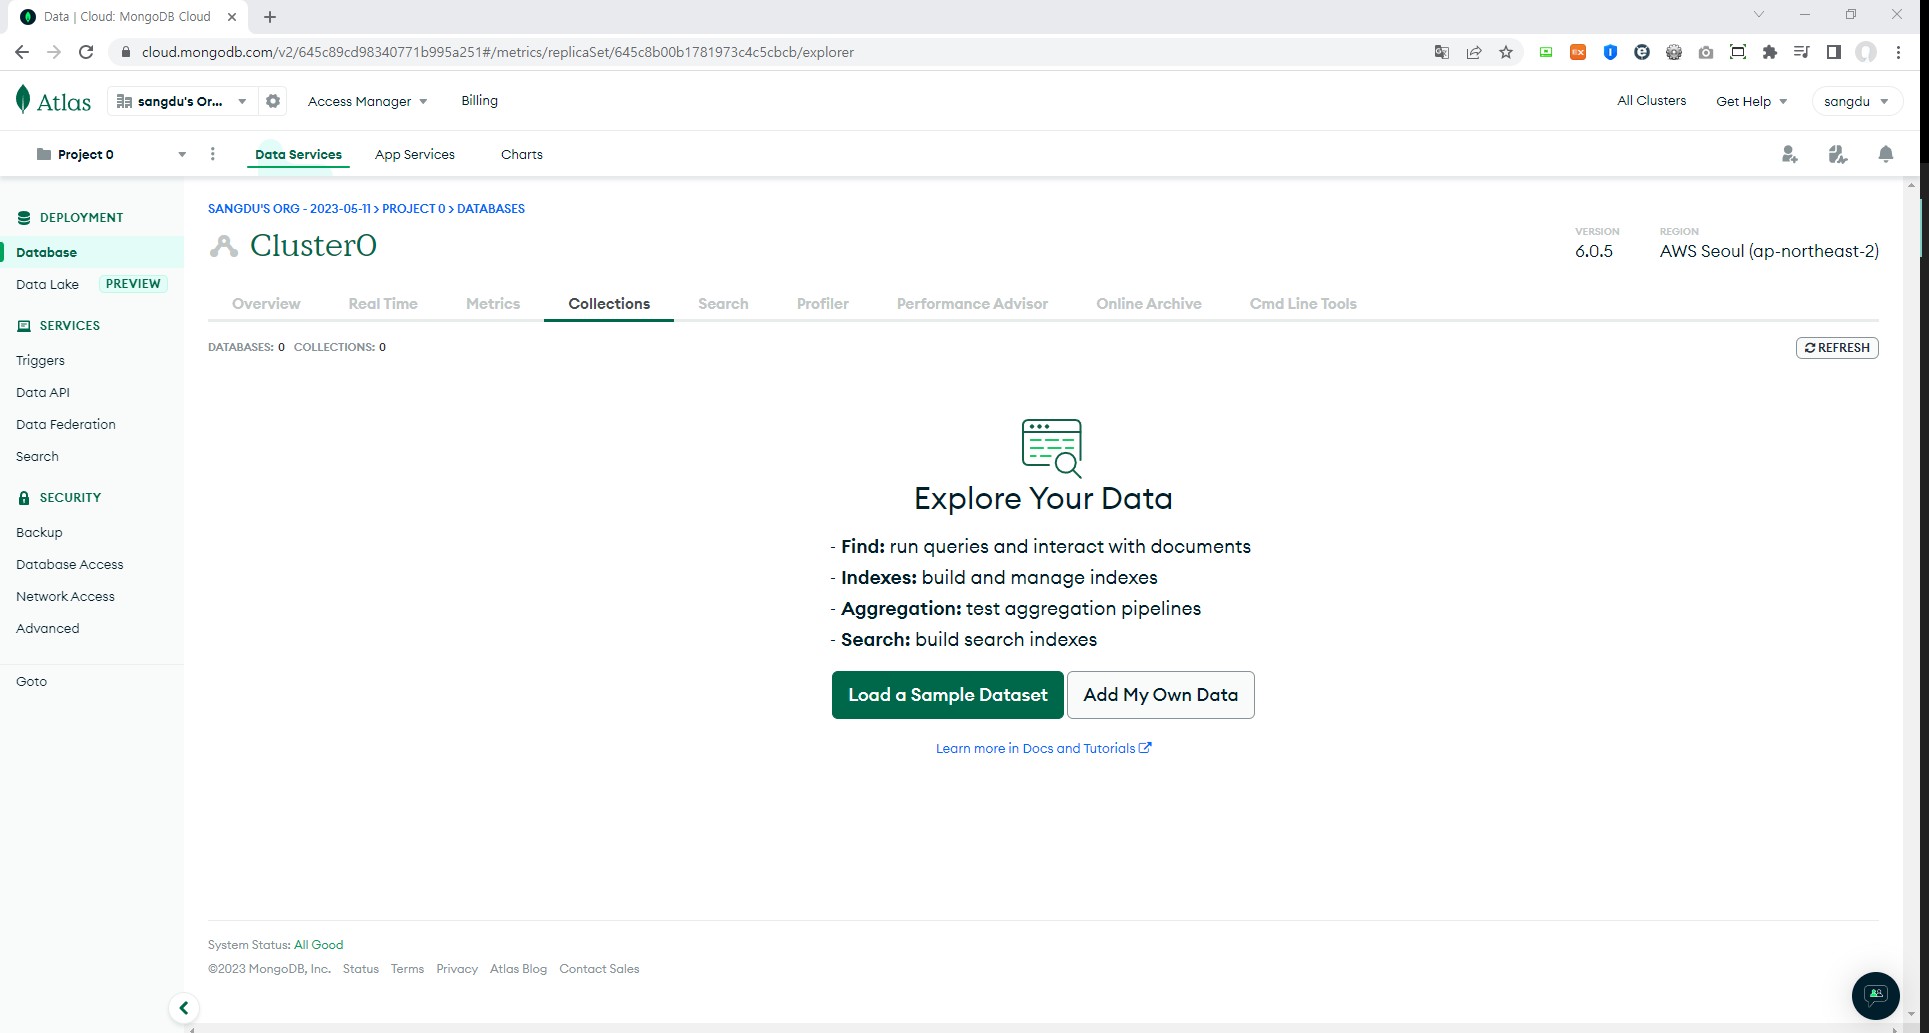The width and height of the screenshot is (1929, 1033).
Task: Switch to the Charts tab
Action: point(522,154)
